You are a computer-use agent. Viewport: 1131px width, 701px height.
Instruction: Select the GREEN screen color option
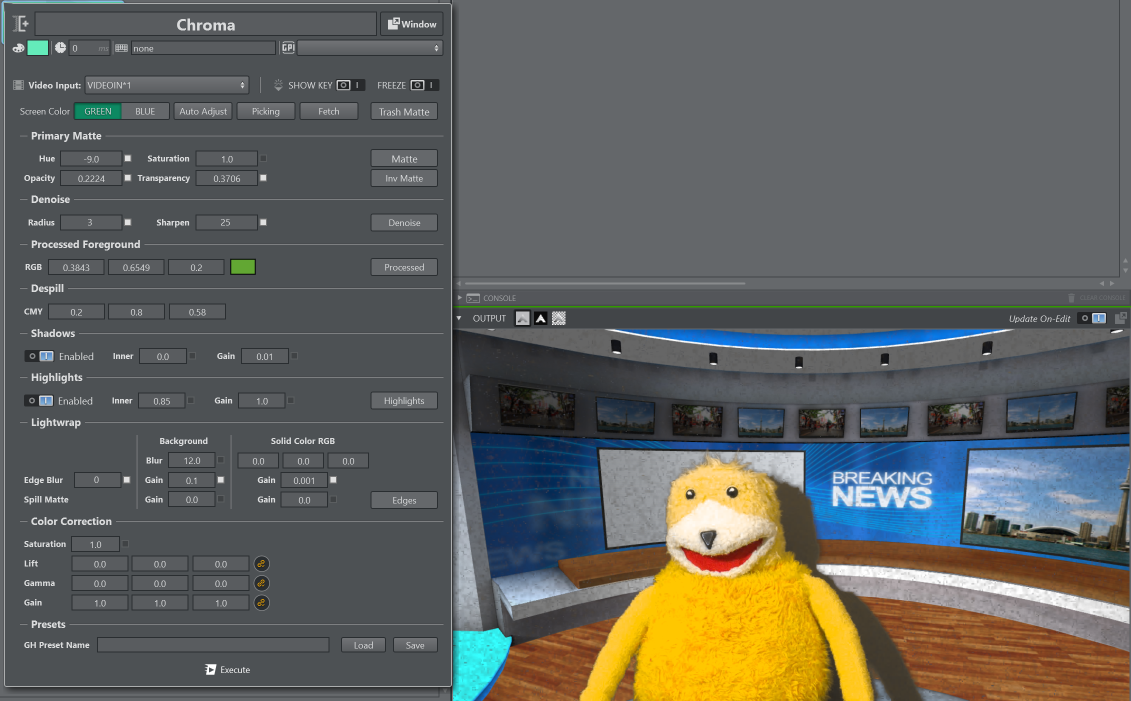point(98,111)
